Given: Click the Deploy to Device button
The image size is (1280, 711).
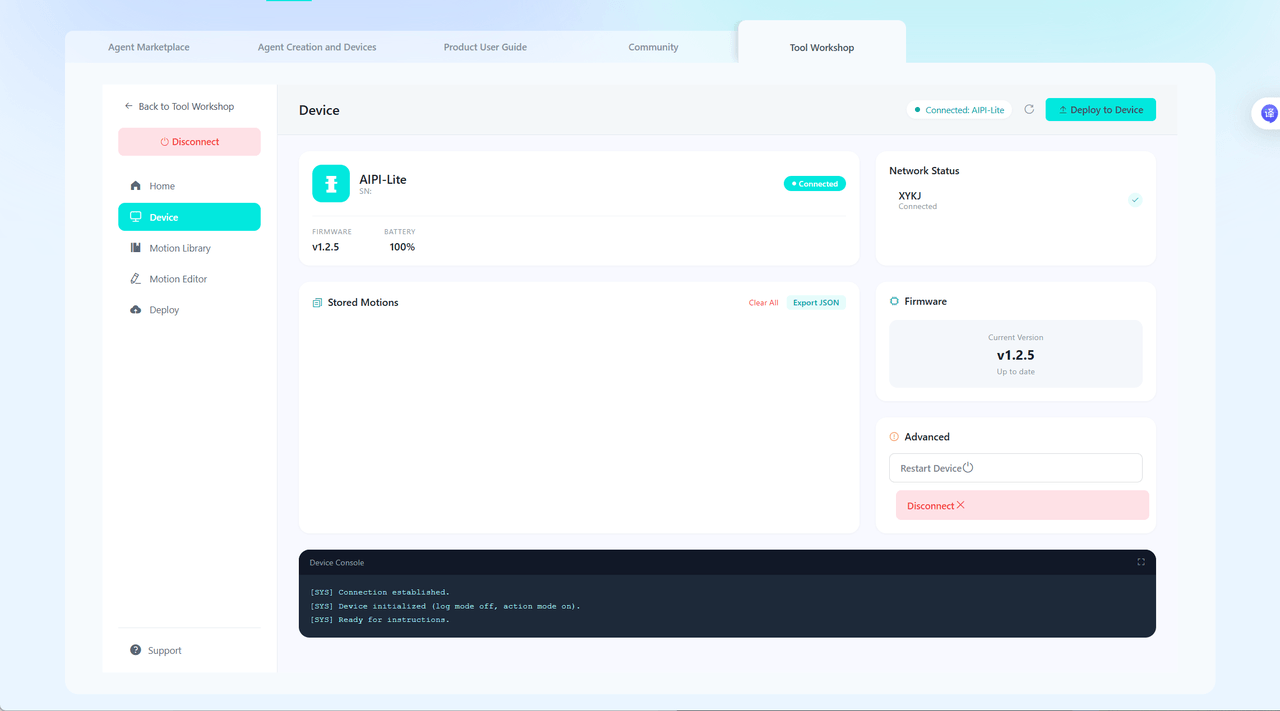Looking at the screenshot, I should tap(1100, 110).
